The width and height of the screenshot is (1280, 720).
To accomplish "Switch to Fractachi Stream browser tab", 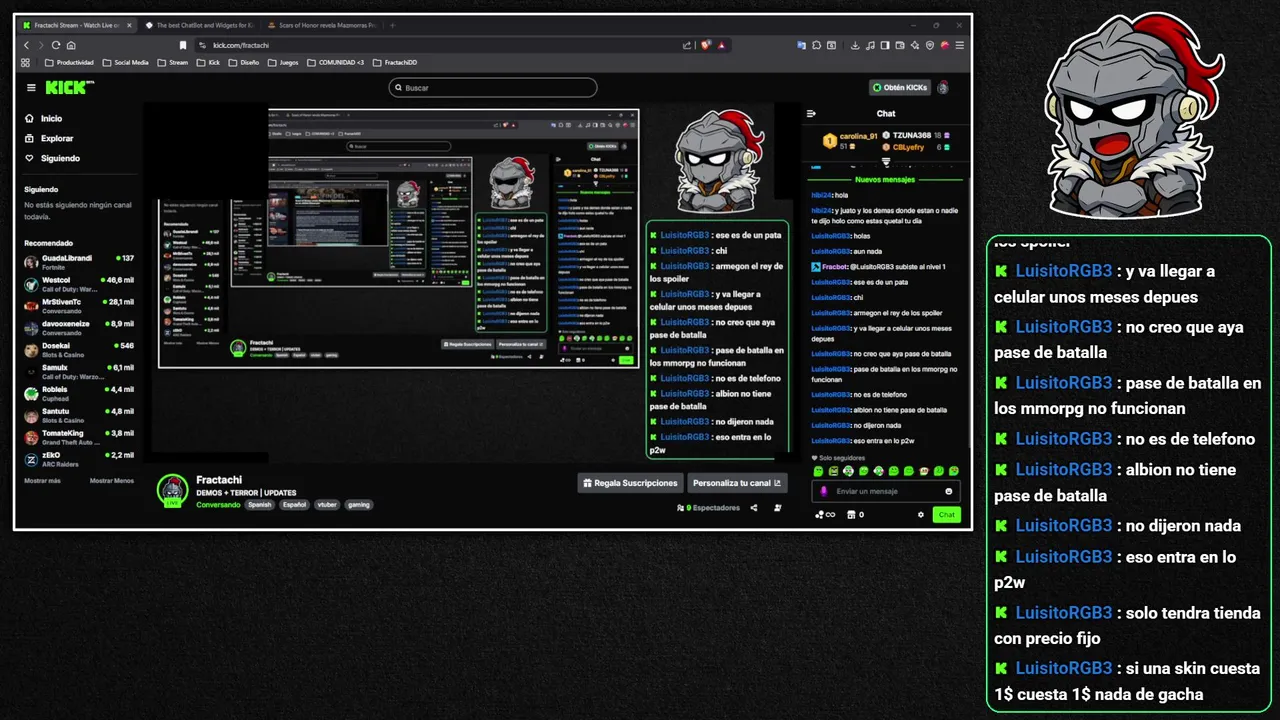I will 77,25.
